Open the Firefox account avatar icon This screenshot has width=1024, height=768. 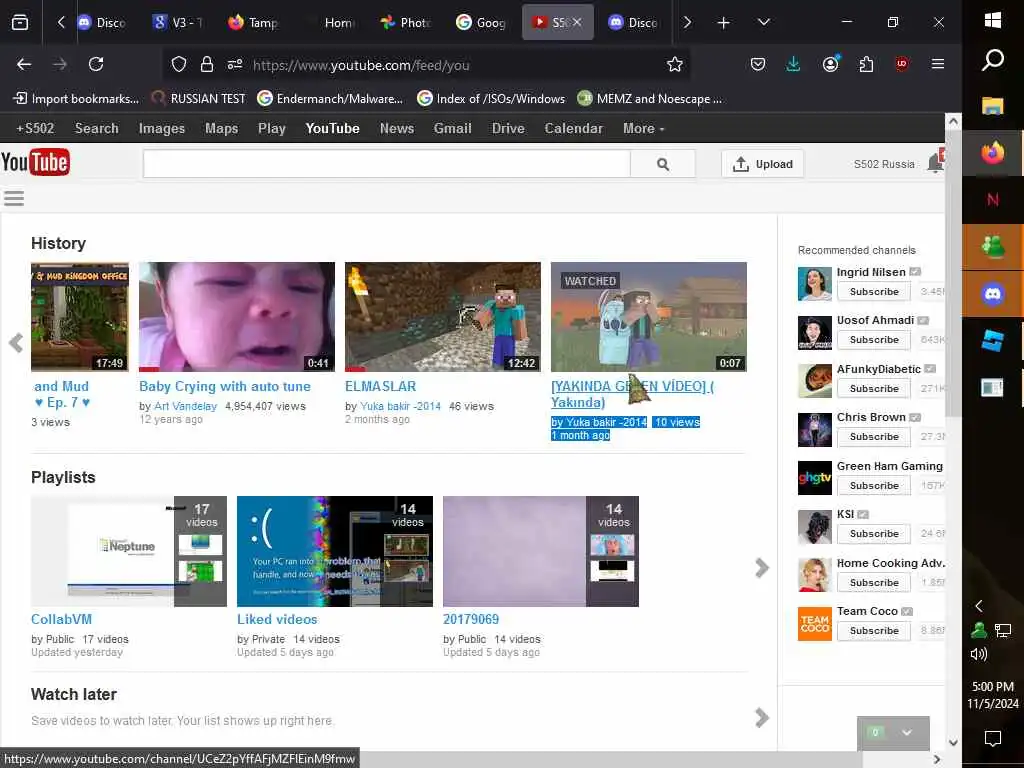tap(831, 63)
